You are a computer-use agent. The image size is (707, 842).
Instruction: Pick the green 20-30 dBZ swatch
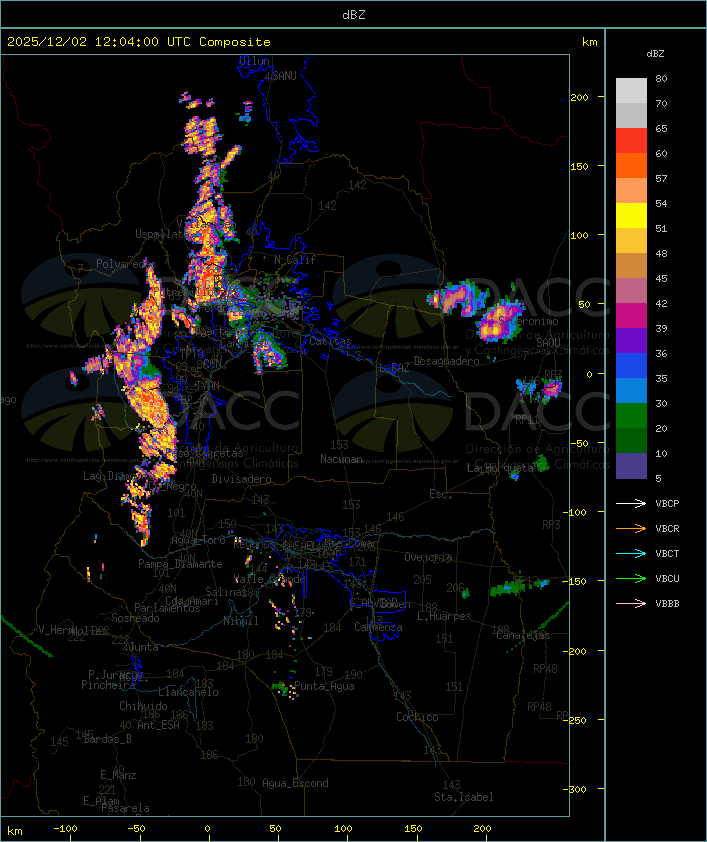point(631,416)
